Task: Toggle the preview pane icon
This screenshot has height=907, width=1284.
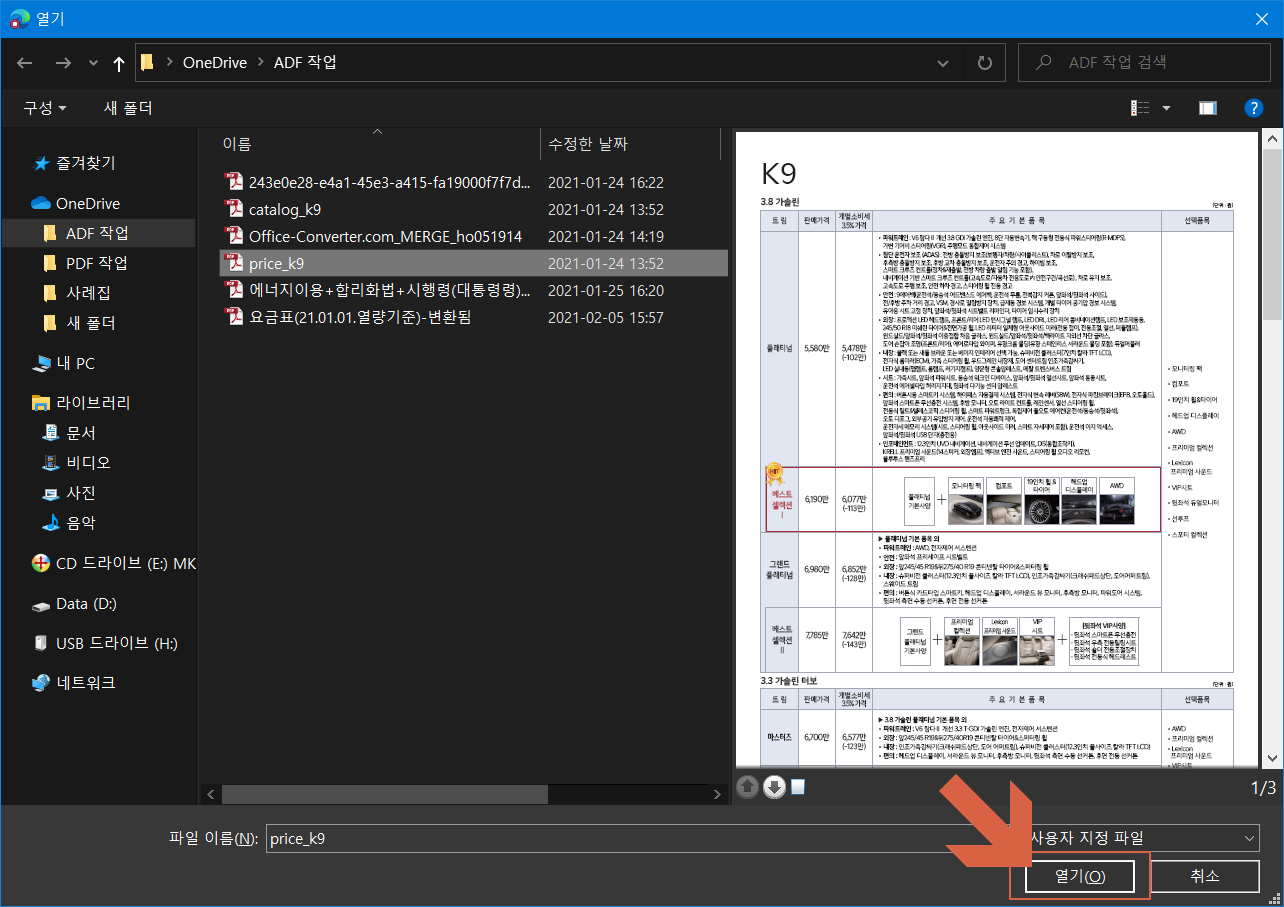Action: [x=1207, y=107]
